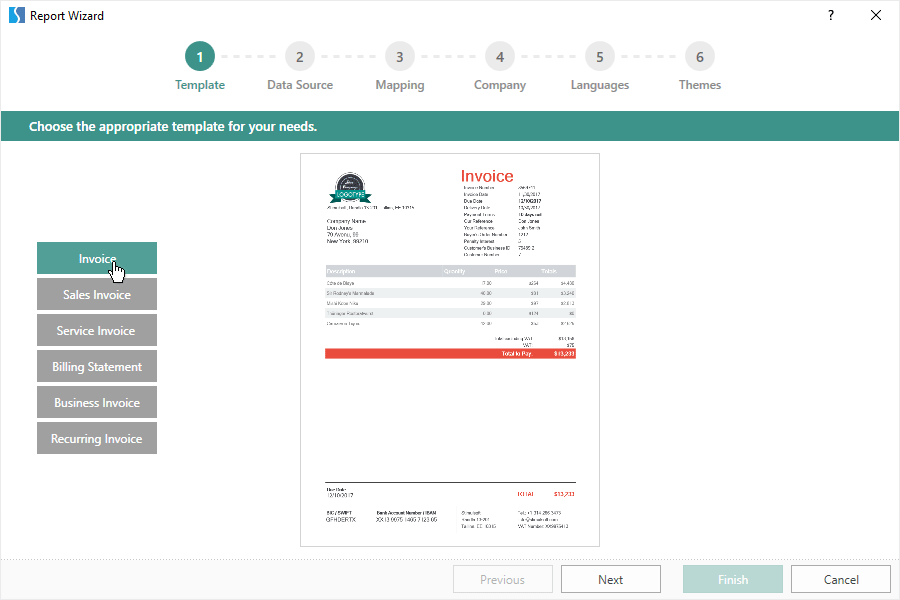
Task: Switch to step 5 Languages circle
Action: click(x=600, y=57)
